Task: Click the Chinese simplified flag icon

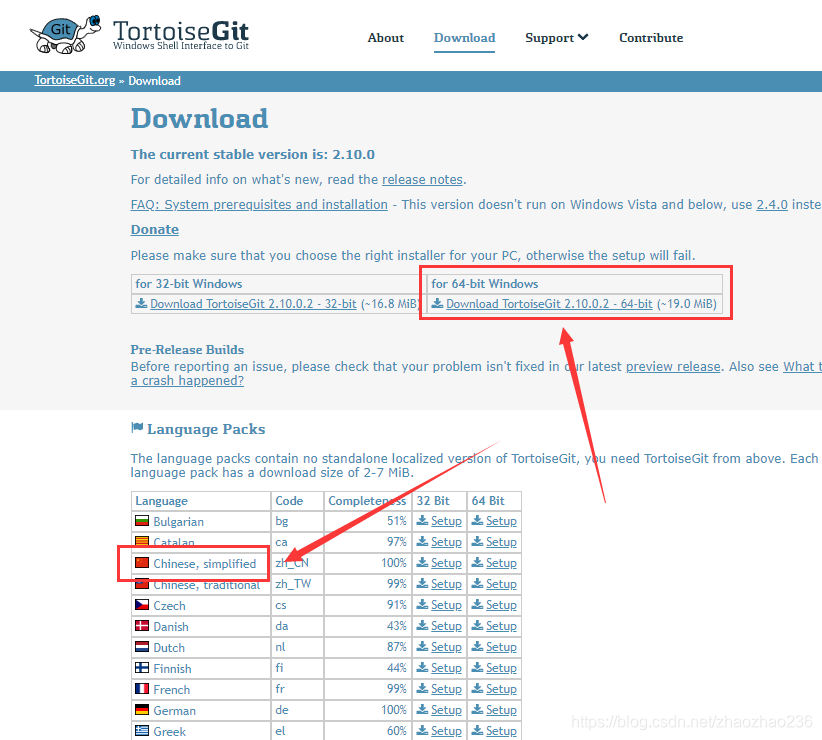Action: 142,563
